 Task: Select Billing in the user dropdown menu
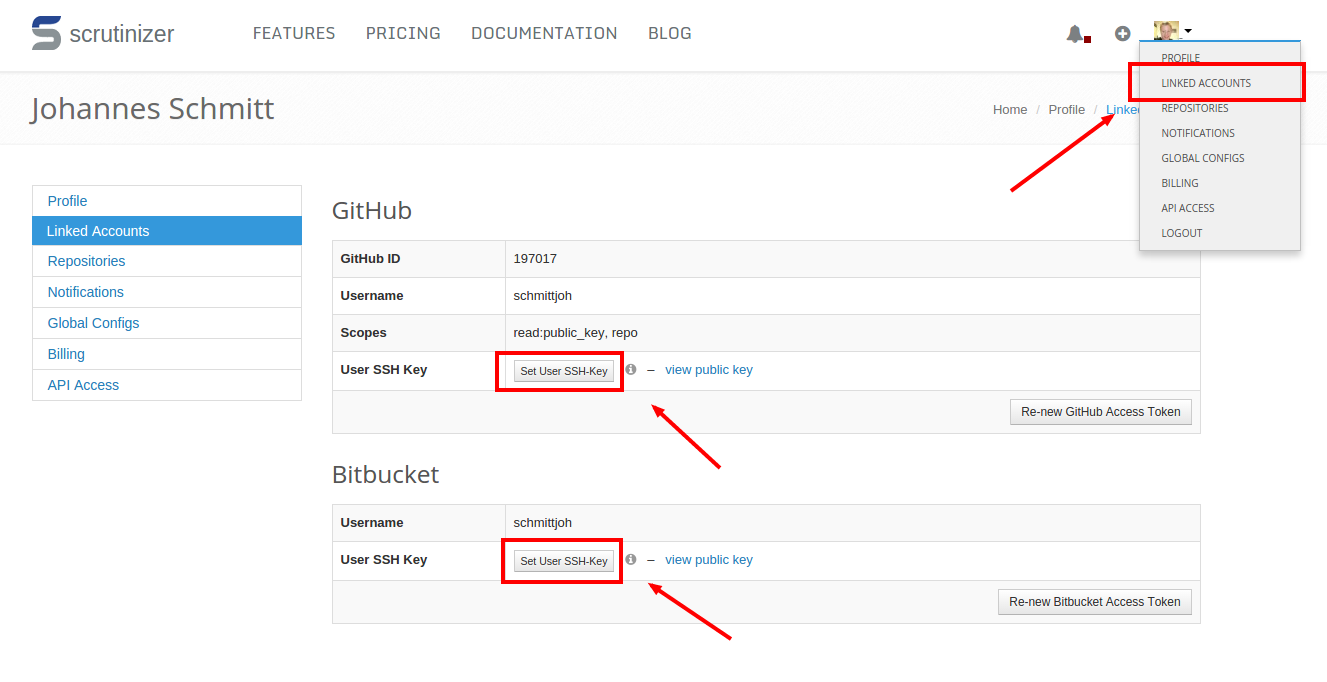(1220, 183)
